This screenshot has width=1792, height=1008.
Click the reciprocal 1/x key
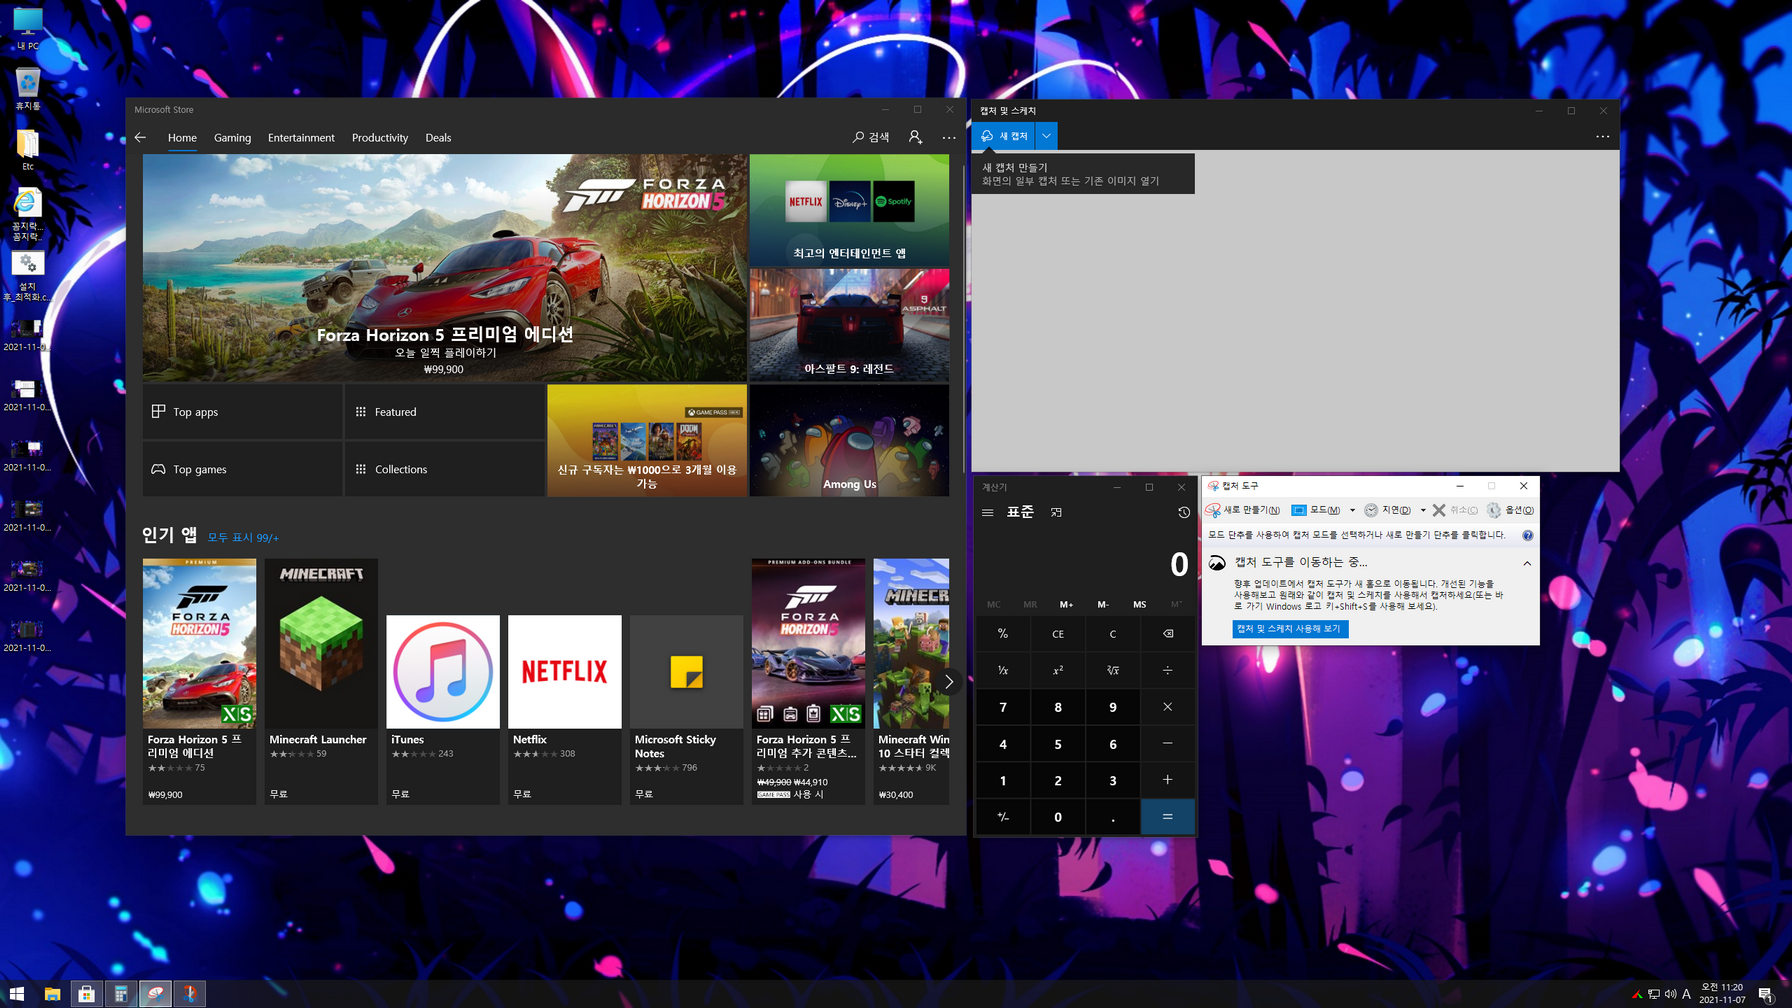(1003, 670)
